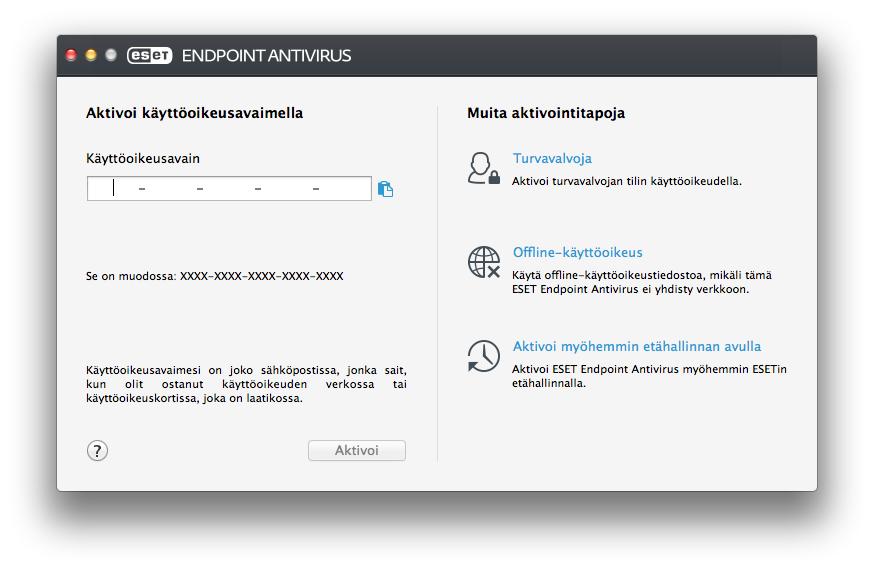Click the heading 'Muita aktivointitapoja'
Screen dimensions: 874x570
[546, 113]
